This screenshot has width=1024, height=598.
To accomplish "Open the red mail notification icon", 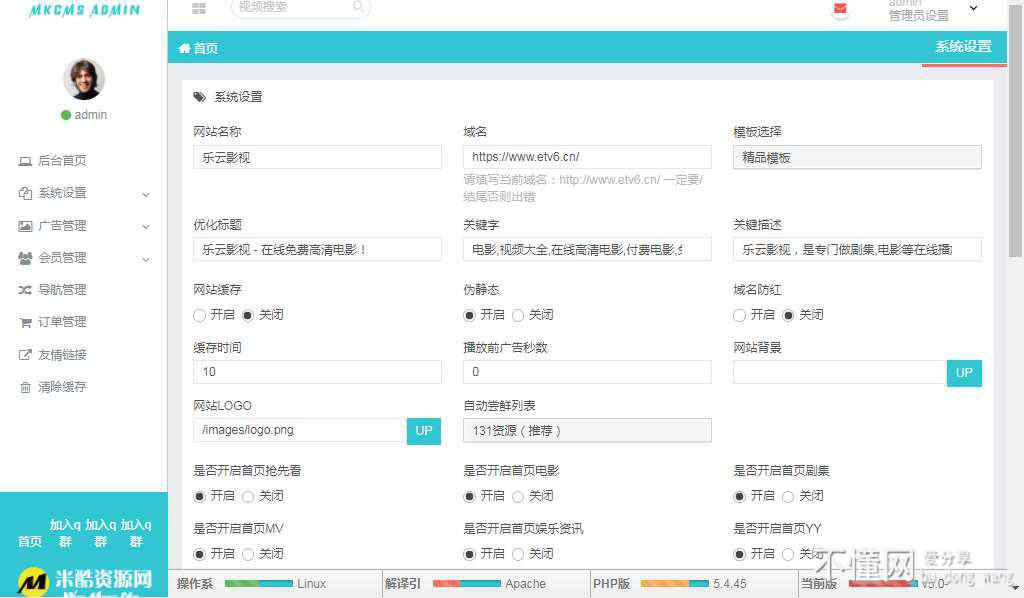I will click(840, 9).
